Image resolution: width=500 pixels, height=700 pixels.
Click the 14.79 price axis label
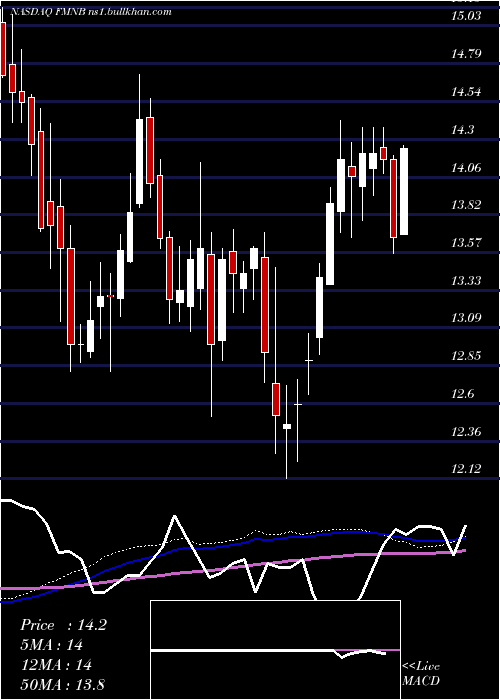[467, 54]
